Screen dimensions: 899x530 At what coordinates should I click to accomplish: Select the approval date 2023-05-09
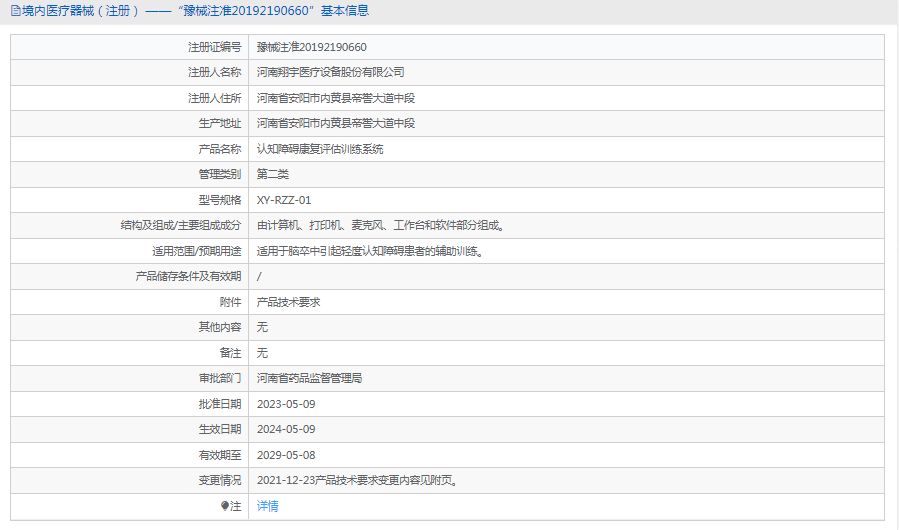286,404
